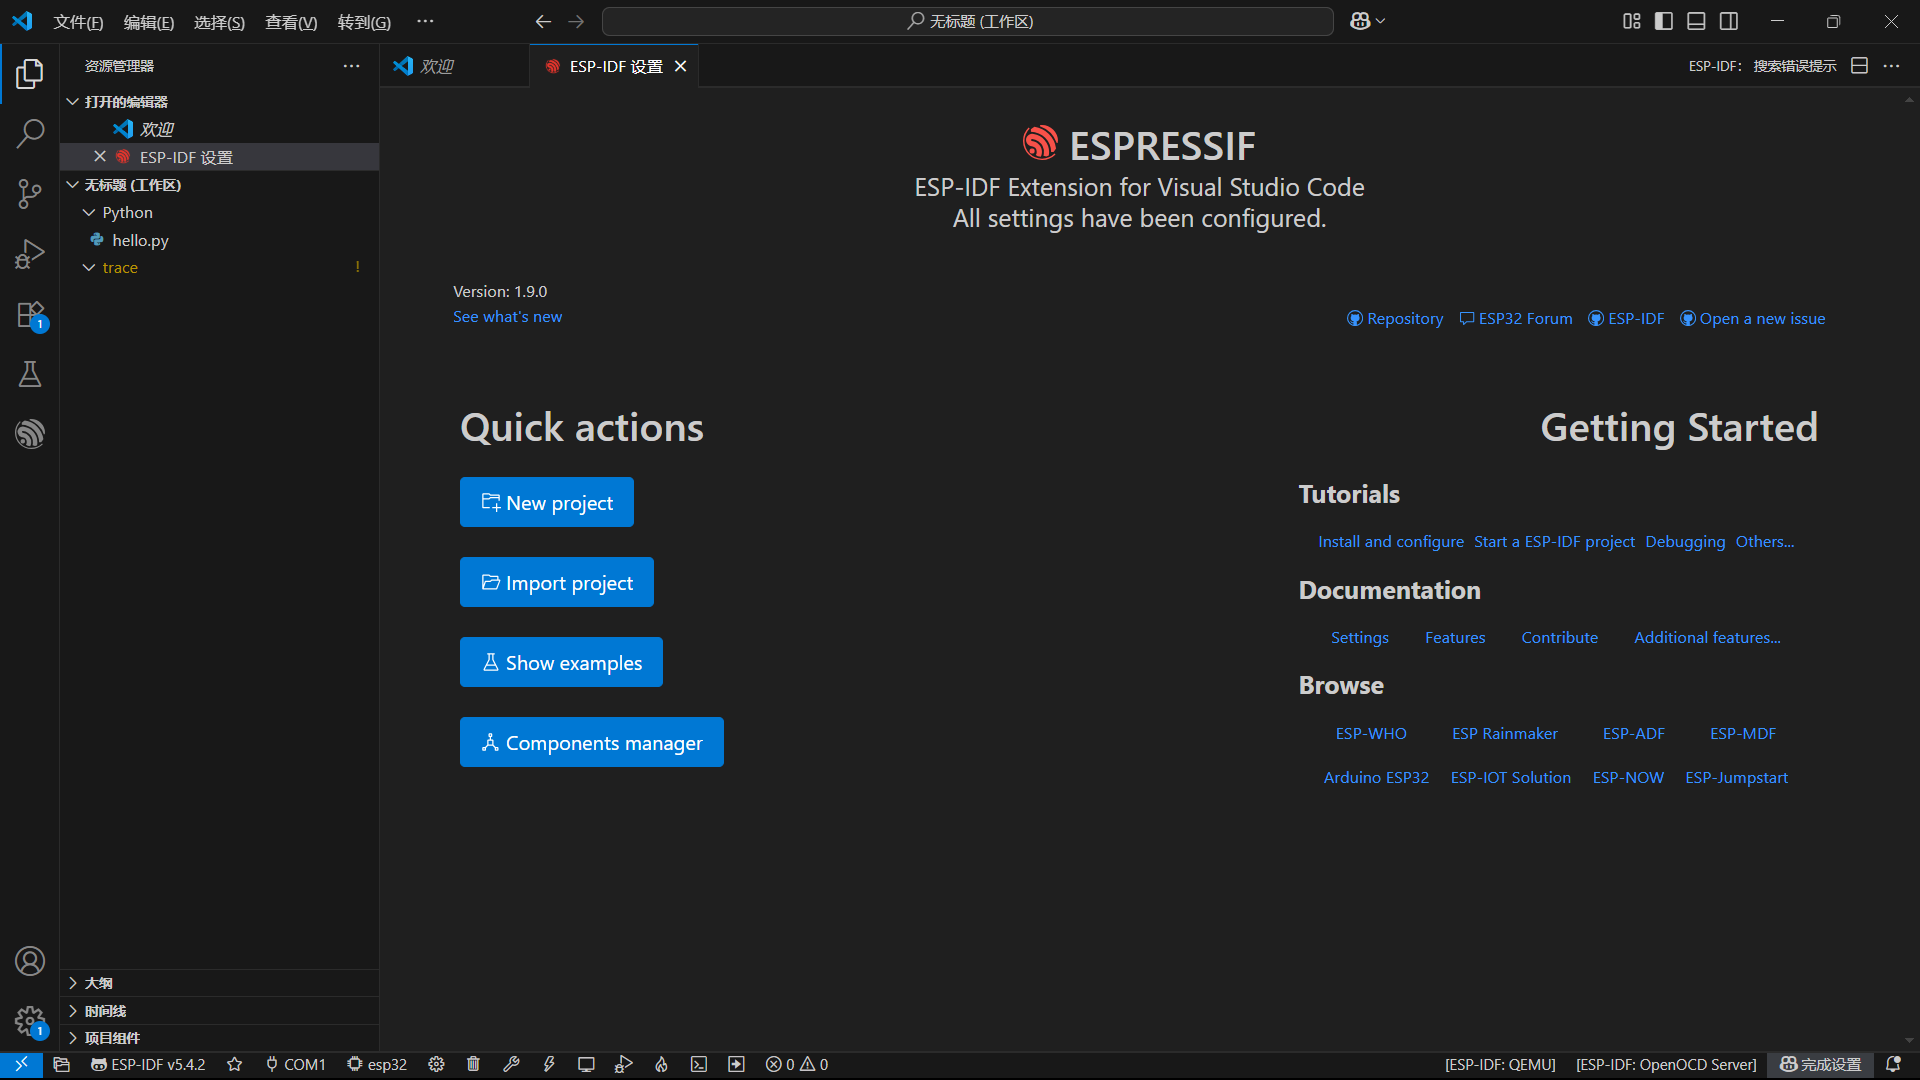Click the workspace search box in title bar
Screen dimensions: 1920x1080
point(968,21)
